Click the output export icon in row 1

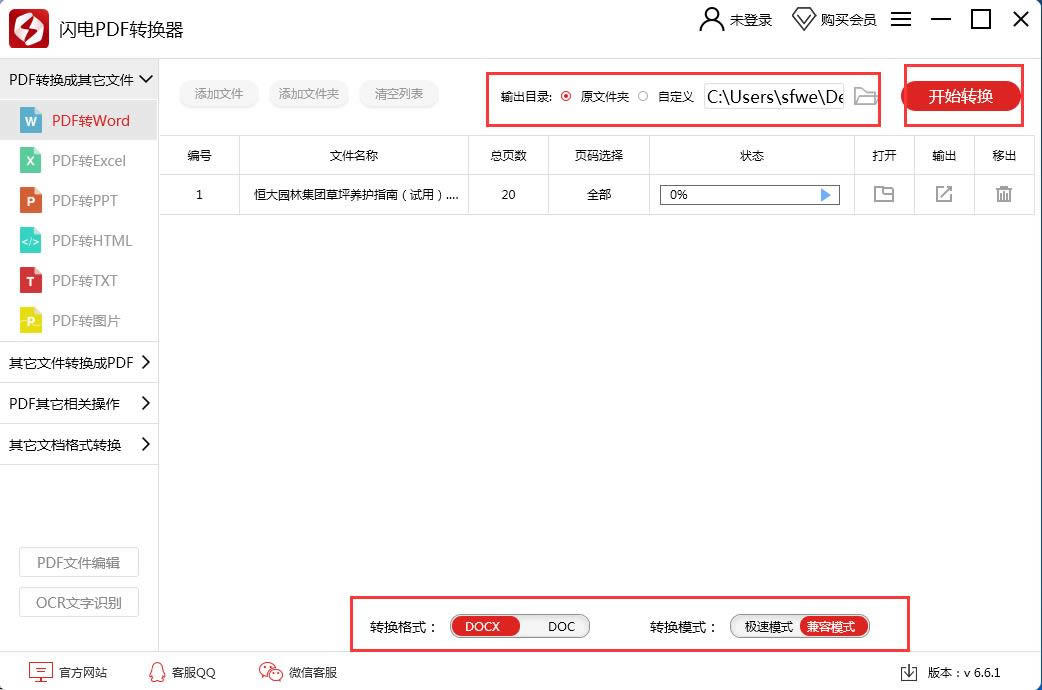(x=944, y=194)
